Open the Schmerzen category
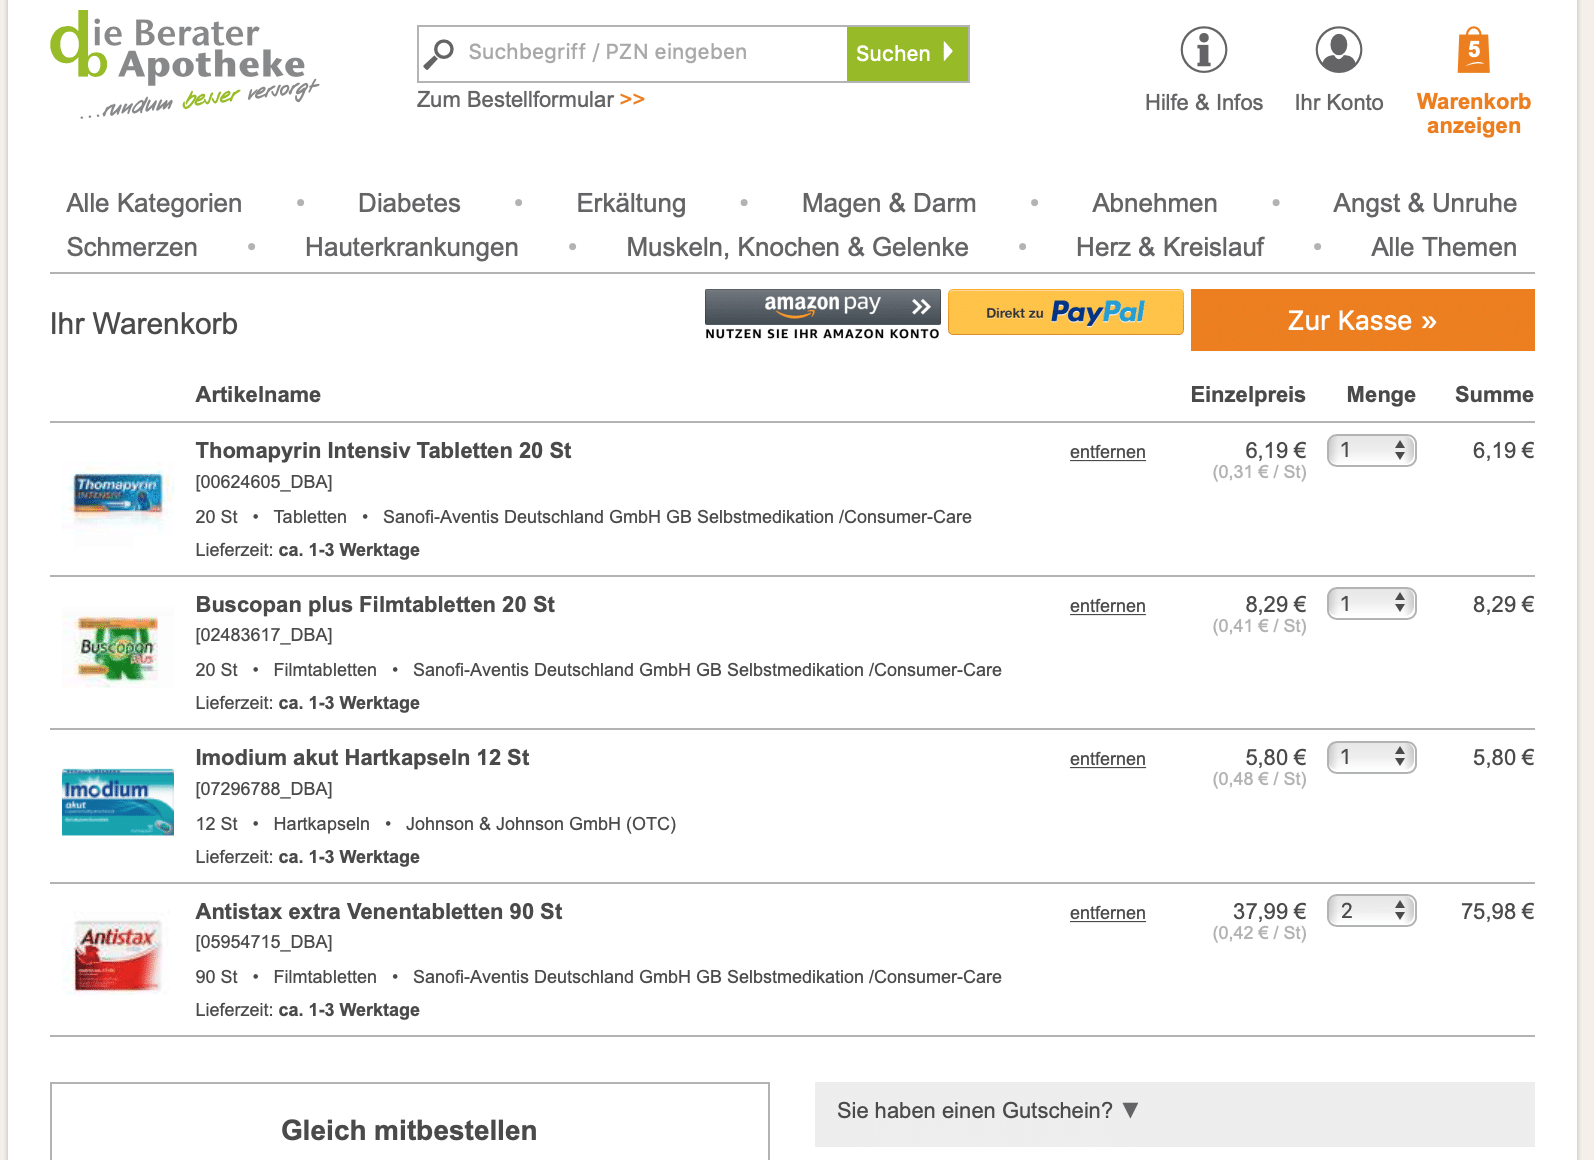The height and width of the screenshot is (1160, 1594). (132, 247)
